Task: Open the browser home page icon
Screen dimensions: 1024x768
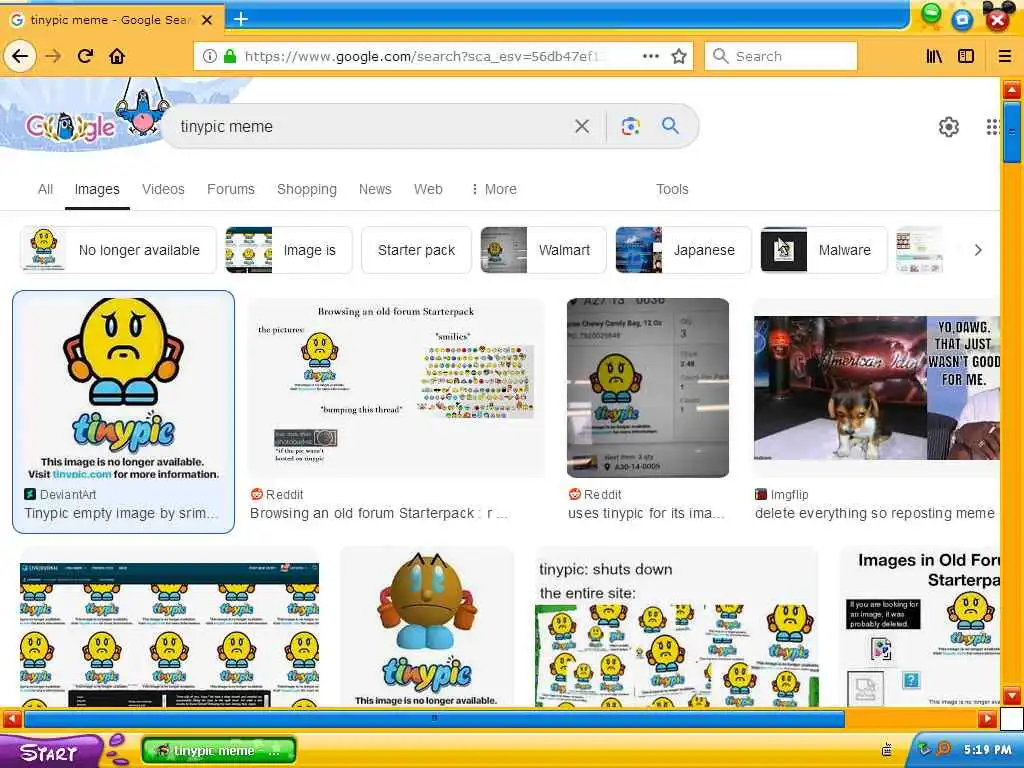Action: 117,56
